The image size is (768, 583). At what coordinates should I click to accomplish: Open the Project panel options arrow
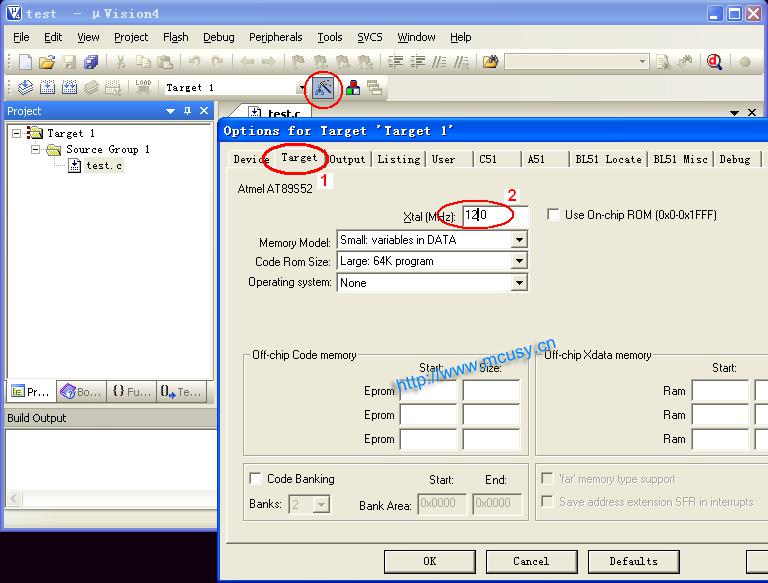(170, 111)
